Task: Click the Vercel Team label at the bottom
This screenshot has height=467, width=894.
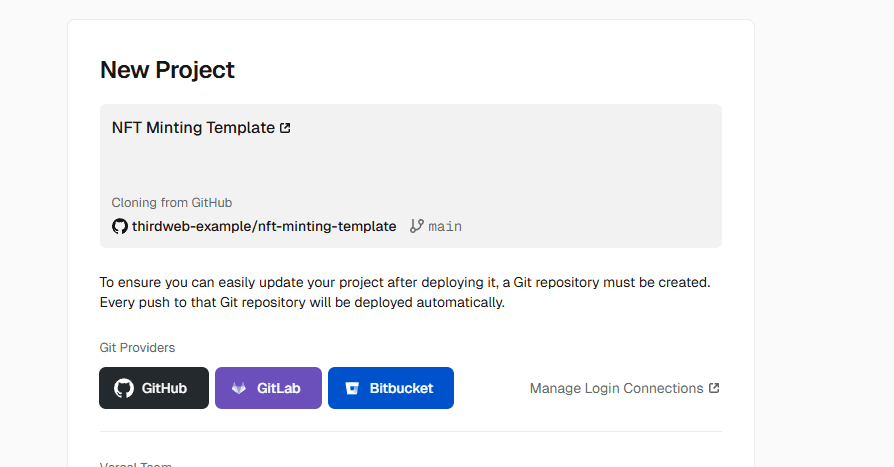Action: 136,464
